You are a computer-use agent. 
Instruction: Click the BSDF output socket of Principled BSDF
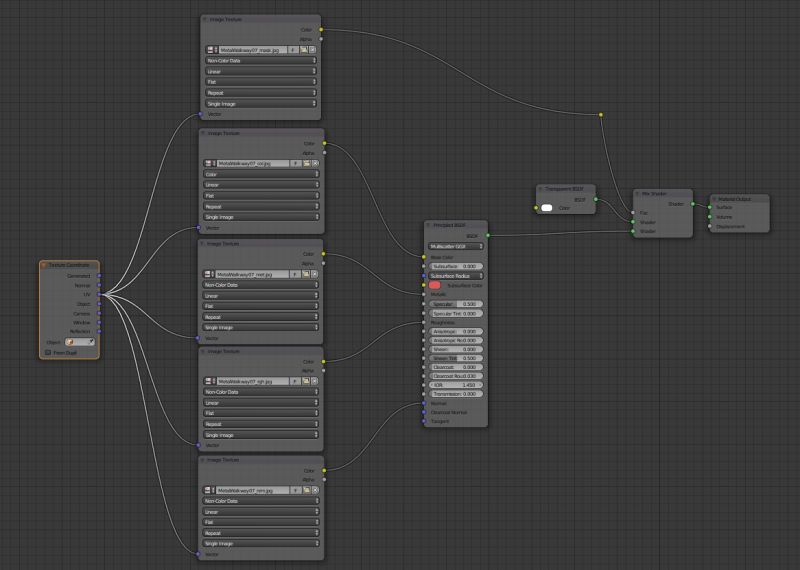click(x=488, y=236)
